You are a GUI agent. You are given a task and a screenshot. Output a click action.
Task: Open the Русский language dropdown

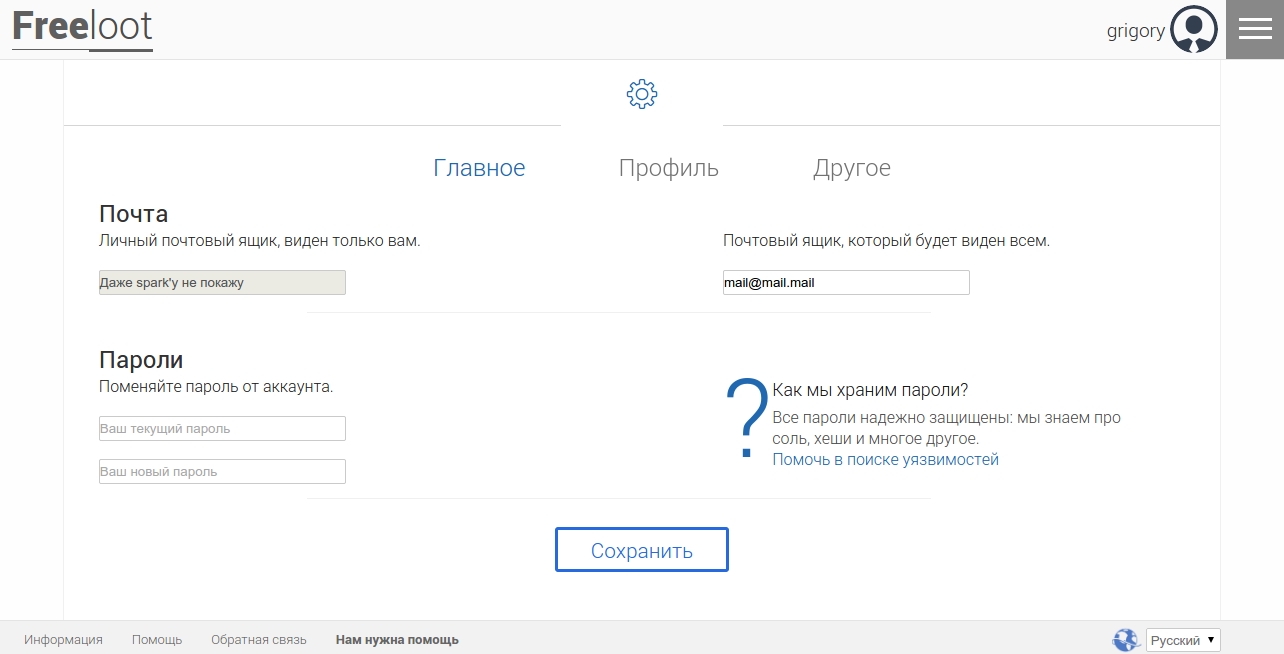click(x=1183, y=640)
